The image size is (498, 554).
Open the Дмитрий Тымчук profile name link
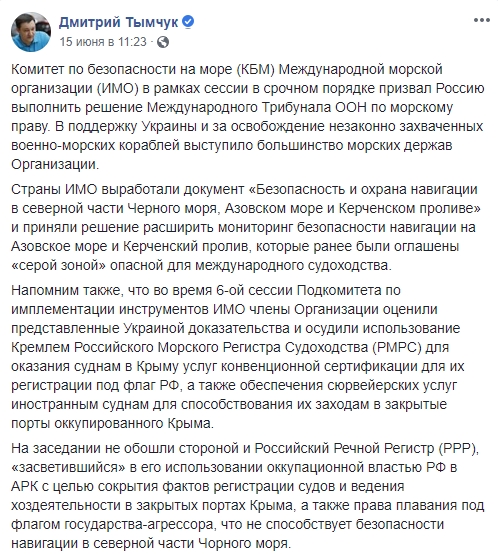click(119, 22)
